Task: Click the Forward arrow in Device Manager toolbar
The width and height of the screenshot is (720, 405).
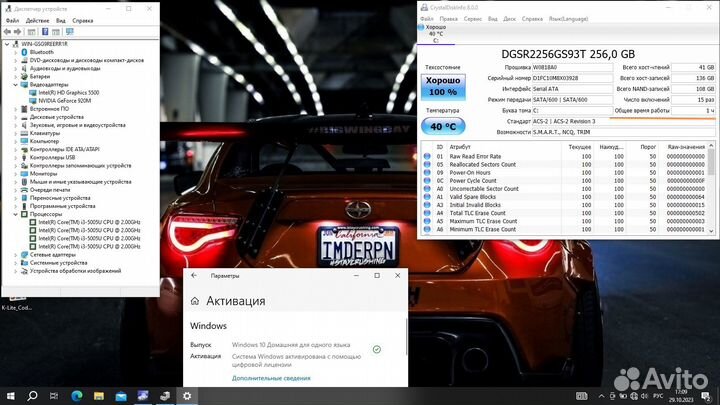Action: [17, 32]
